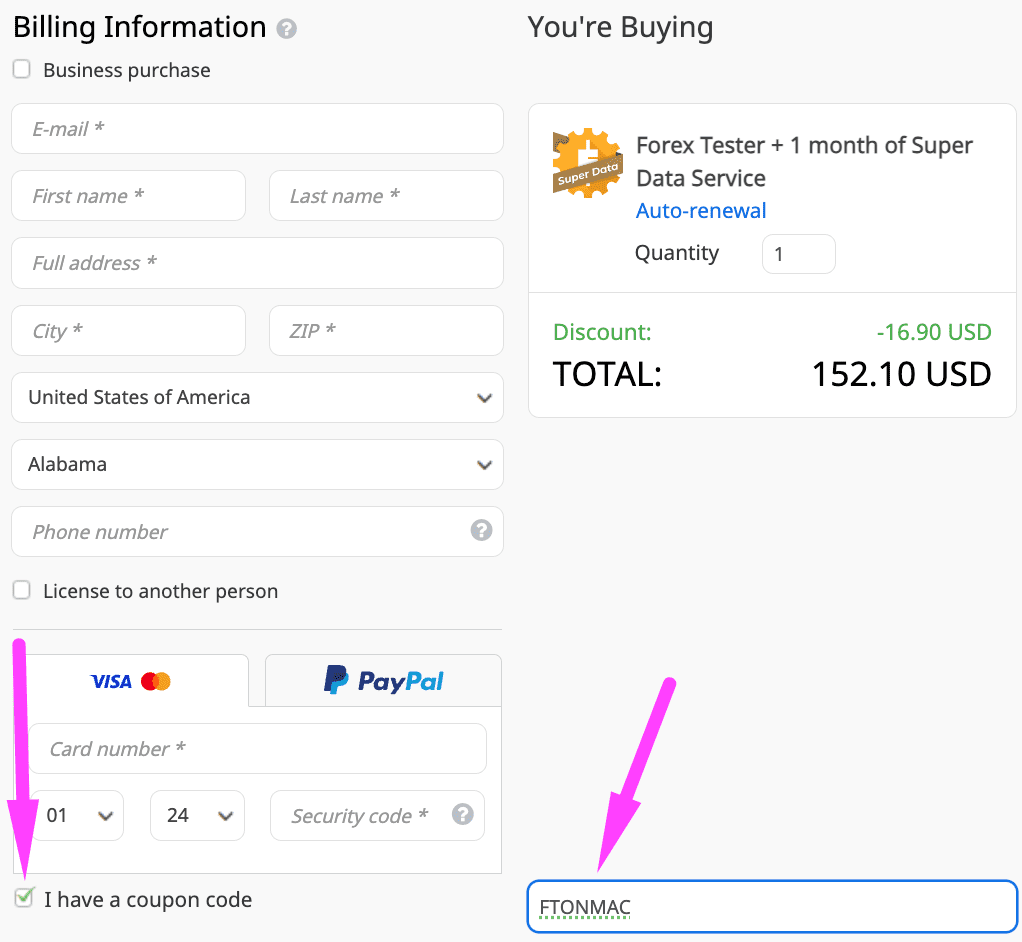Select the Visa/Mastercard payment tab

pyautogui.click(x=130, y=680)
